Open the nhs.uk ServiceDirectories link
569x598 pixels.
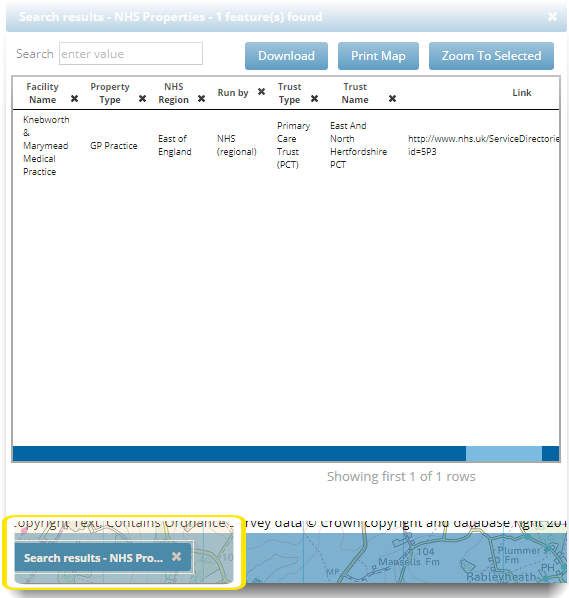coord(483,145)
